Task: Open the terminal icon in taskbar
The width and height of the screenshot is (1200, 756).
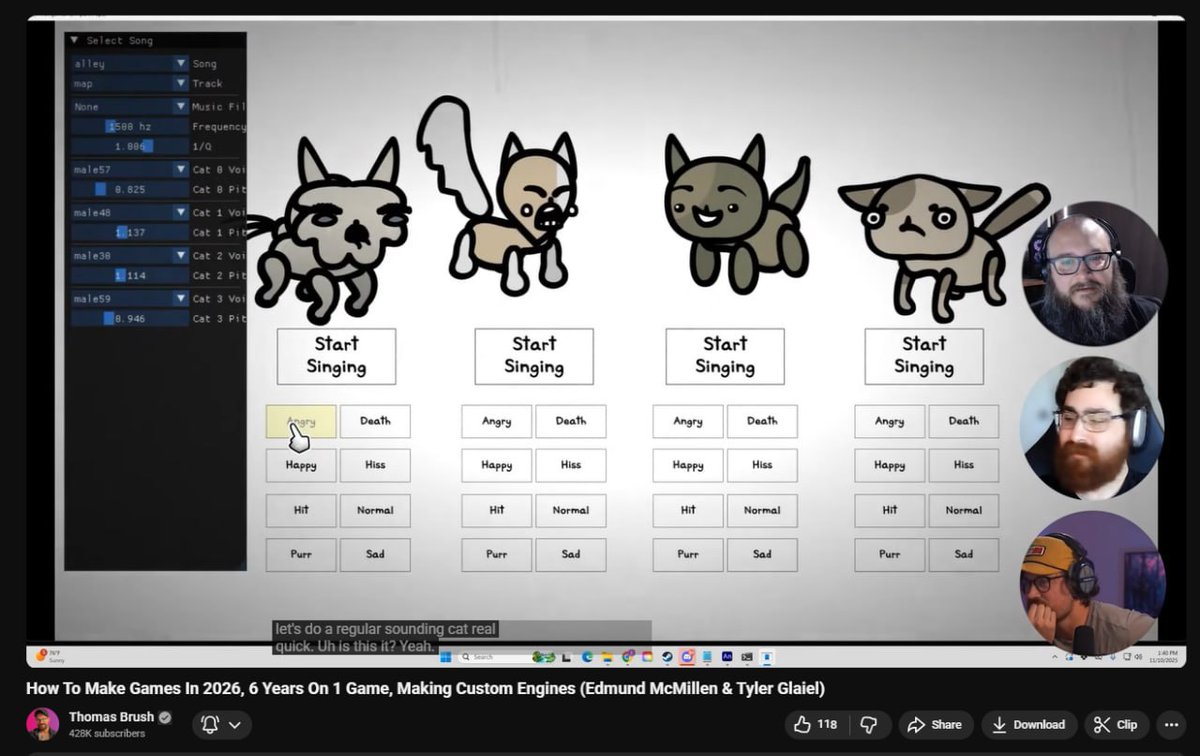Action: pyautogui.click(x=747, y=657)
